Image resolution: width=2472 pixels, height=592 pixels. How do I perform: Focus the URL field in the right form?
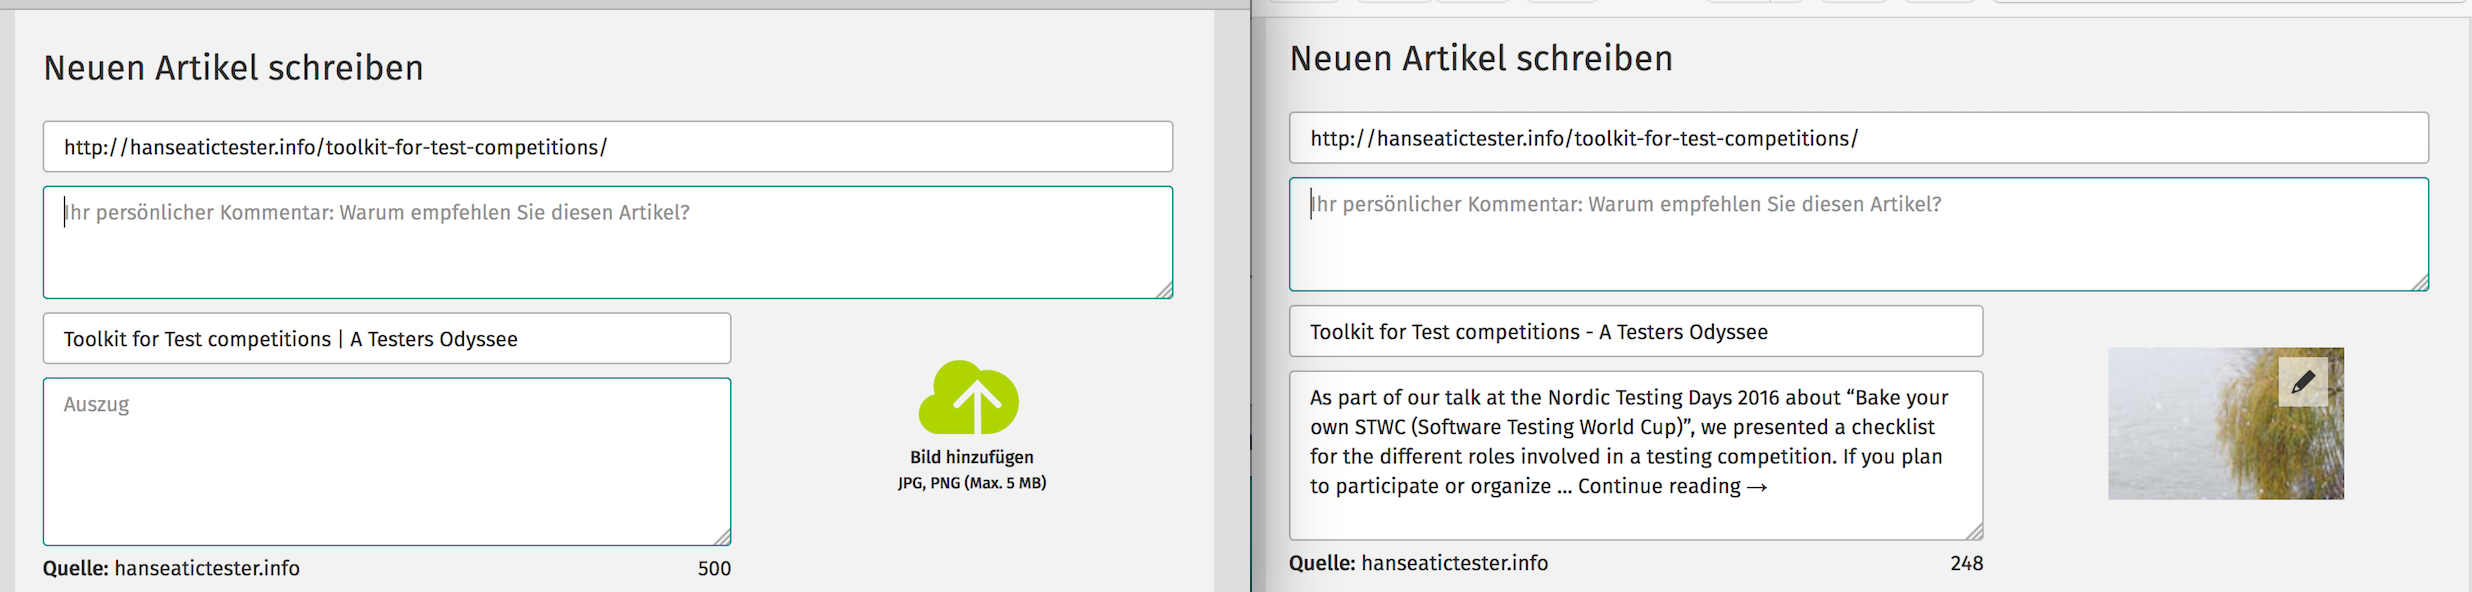pyautogui.click(x=1859, y=138)
